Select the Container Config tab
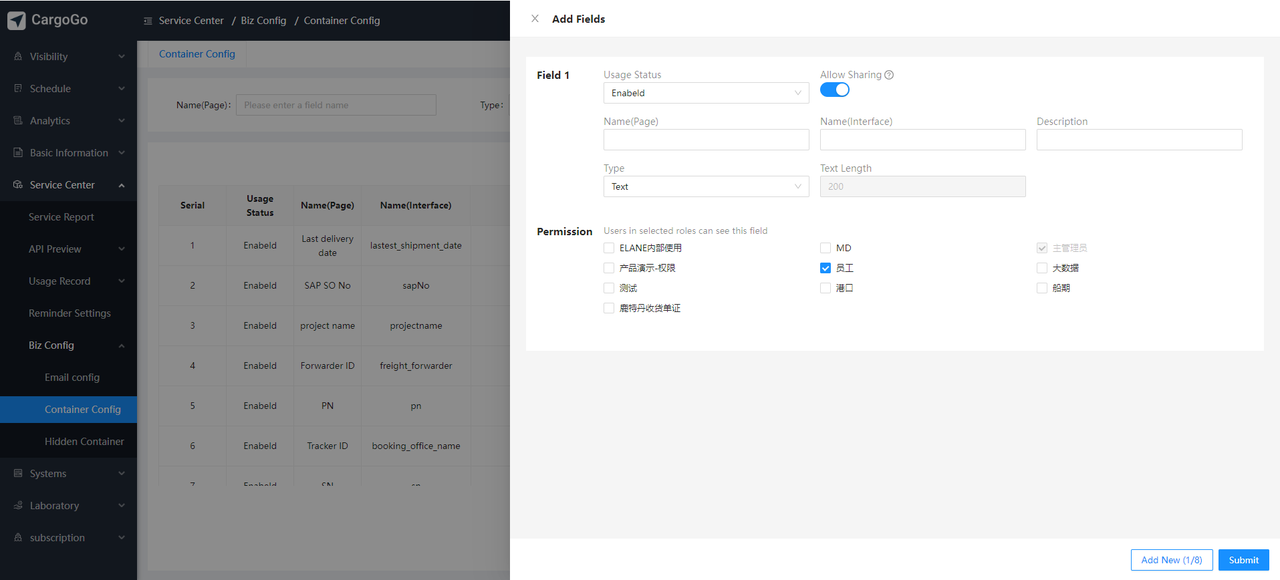Viewport: 1280px width, 580px height. pyautogui.click(x=197, y=54)
